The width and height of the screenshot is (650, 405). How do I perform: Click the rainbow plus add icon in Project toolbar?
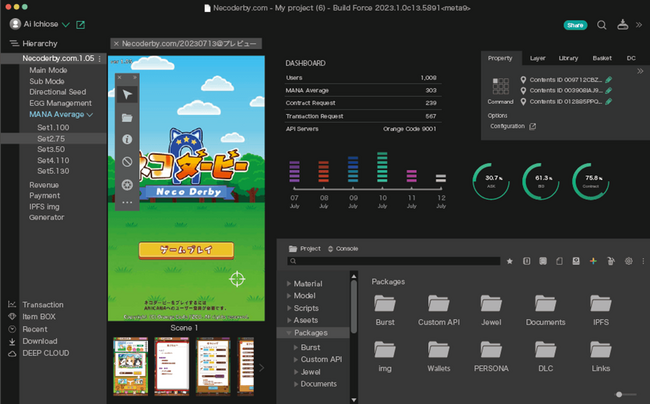click(x=593, y=261)
